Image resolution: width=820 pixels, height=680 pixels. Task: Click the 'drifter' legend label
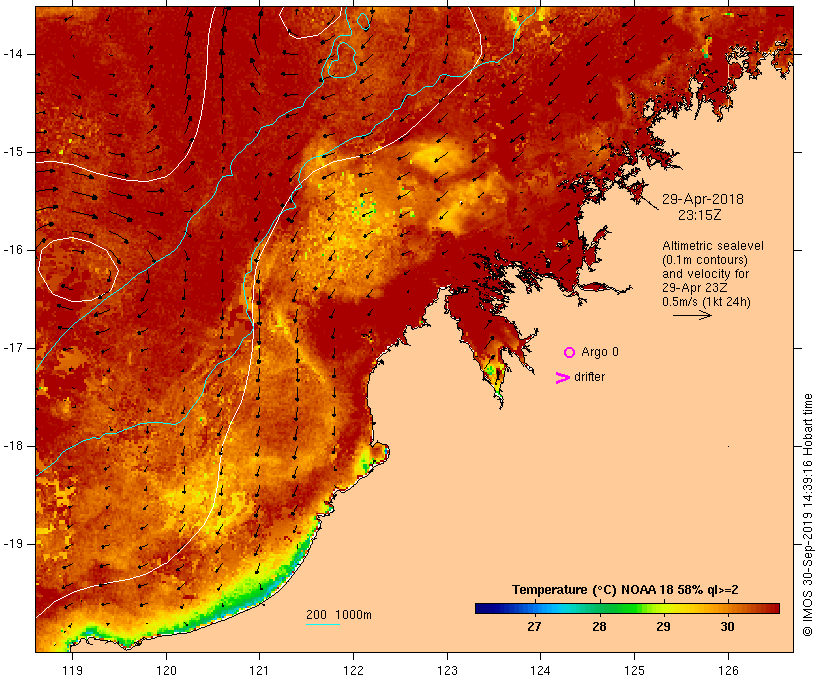[589, 377]
